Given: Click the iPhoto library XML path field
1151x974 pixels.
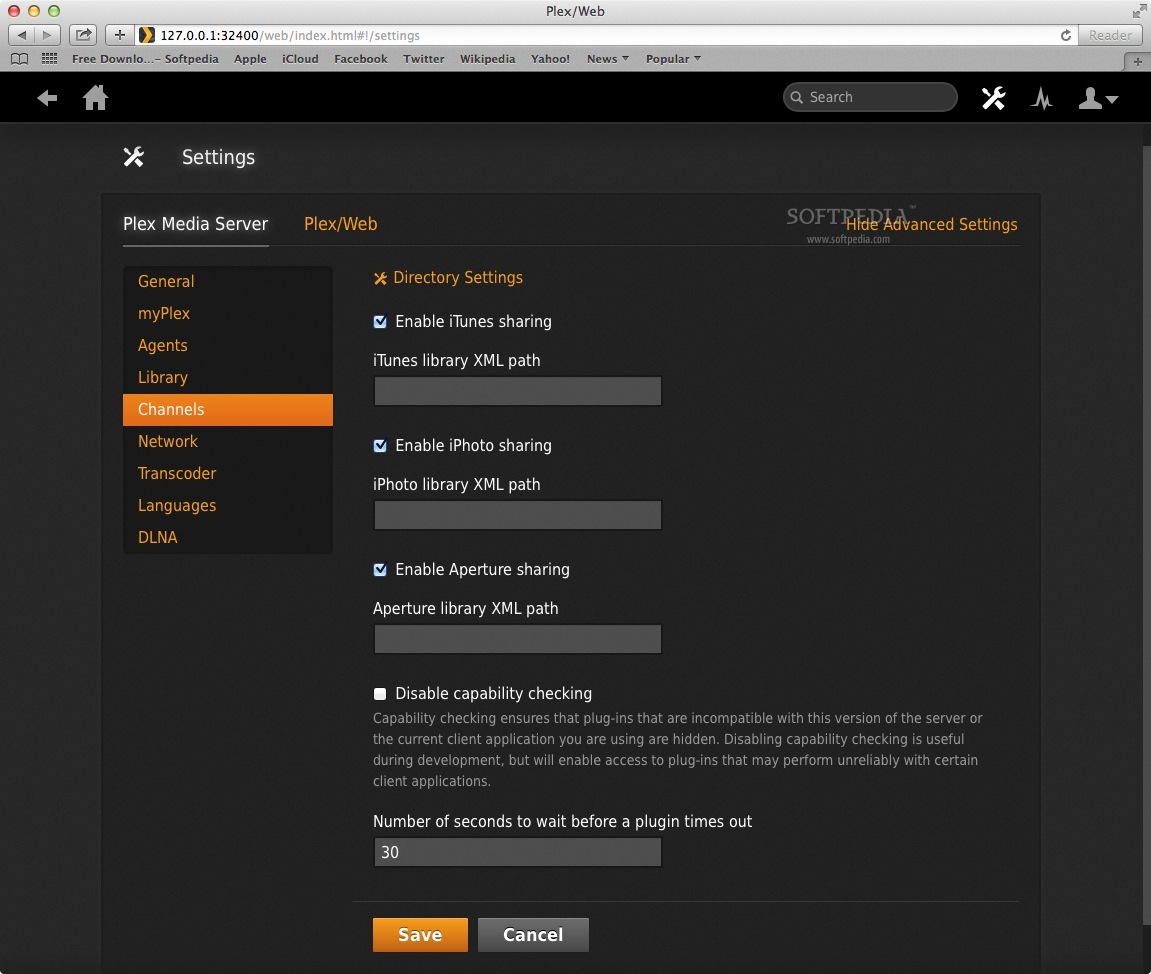Looking at the screenshot, I should tap(518, 515).
